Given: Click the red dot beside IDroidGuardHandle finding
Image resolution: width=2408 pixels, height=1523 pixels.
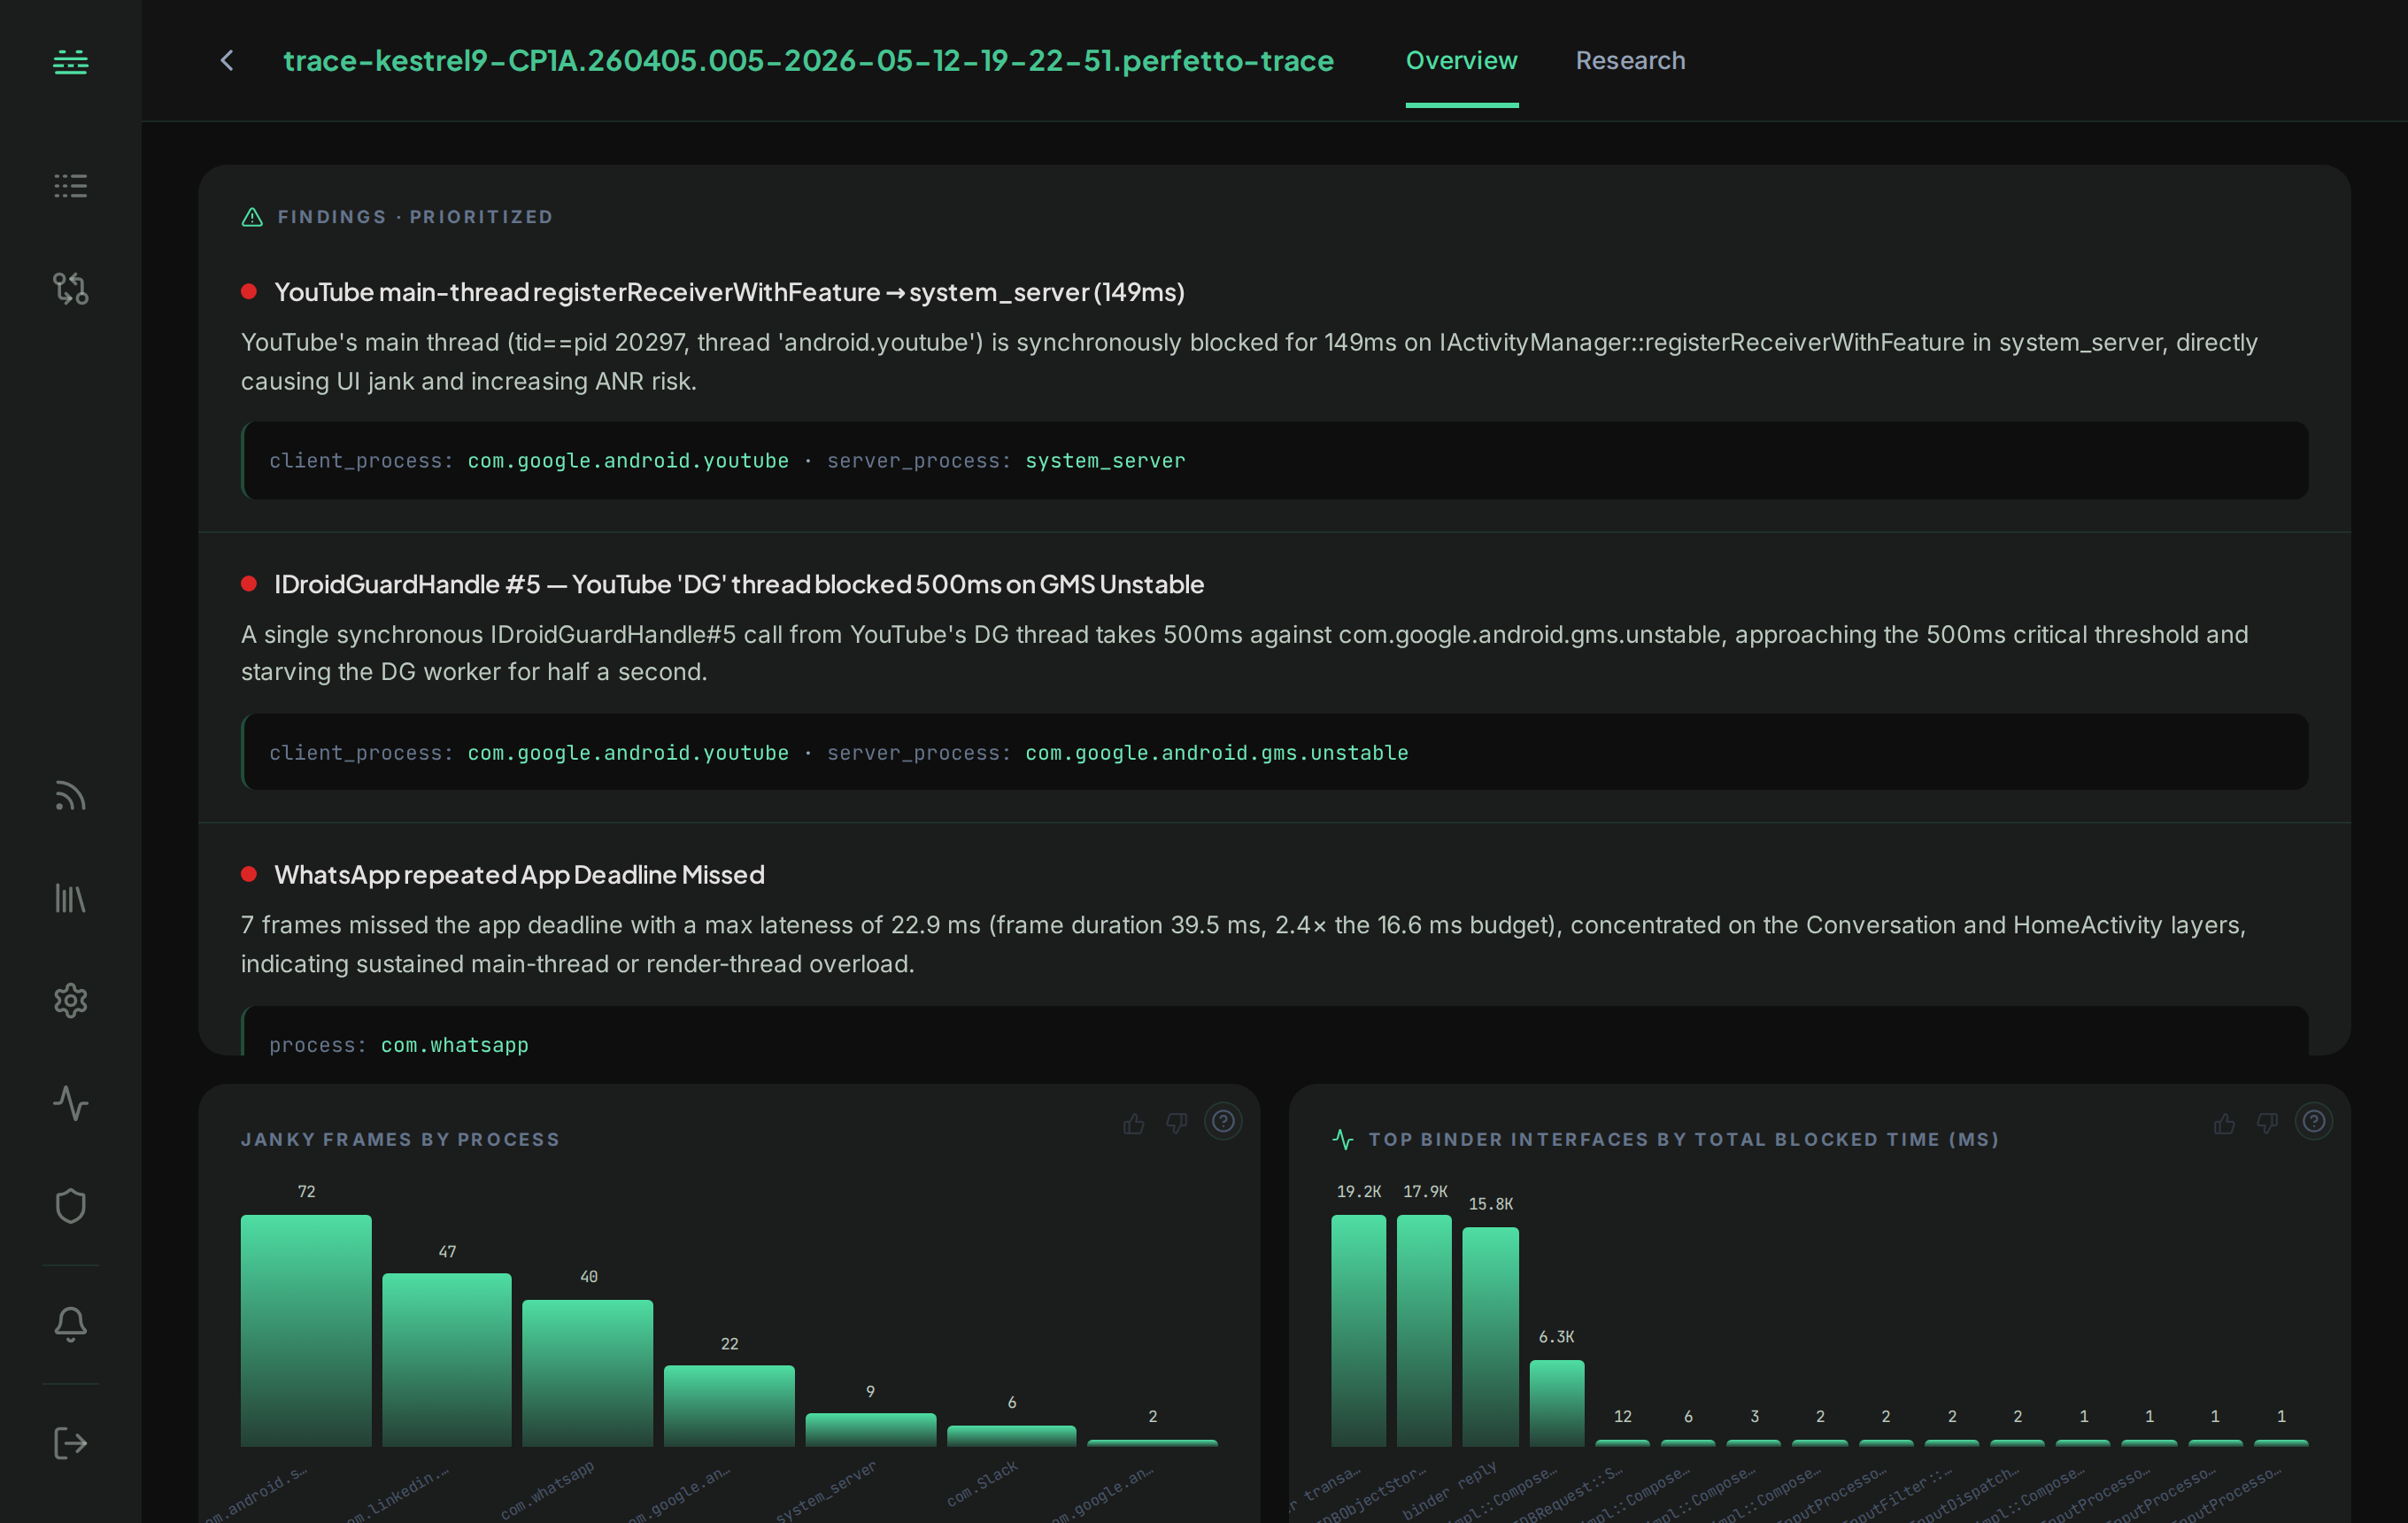Looking at the screenshot, I should point(249,583).
